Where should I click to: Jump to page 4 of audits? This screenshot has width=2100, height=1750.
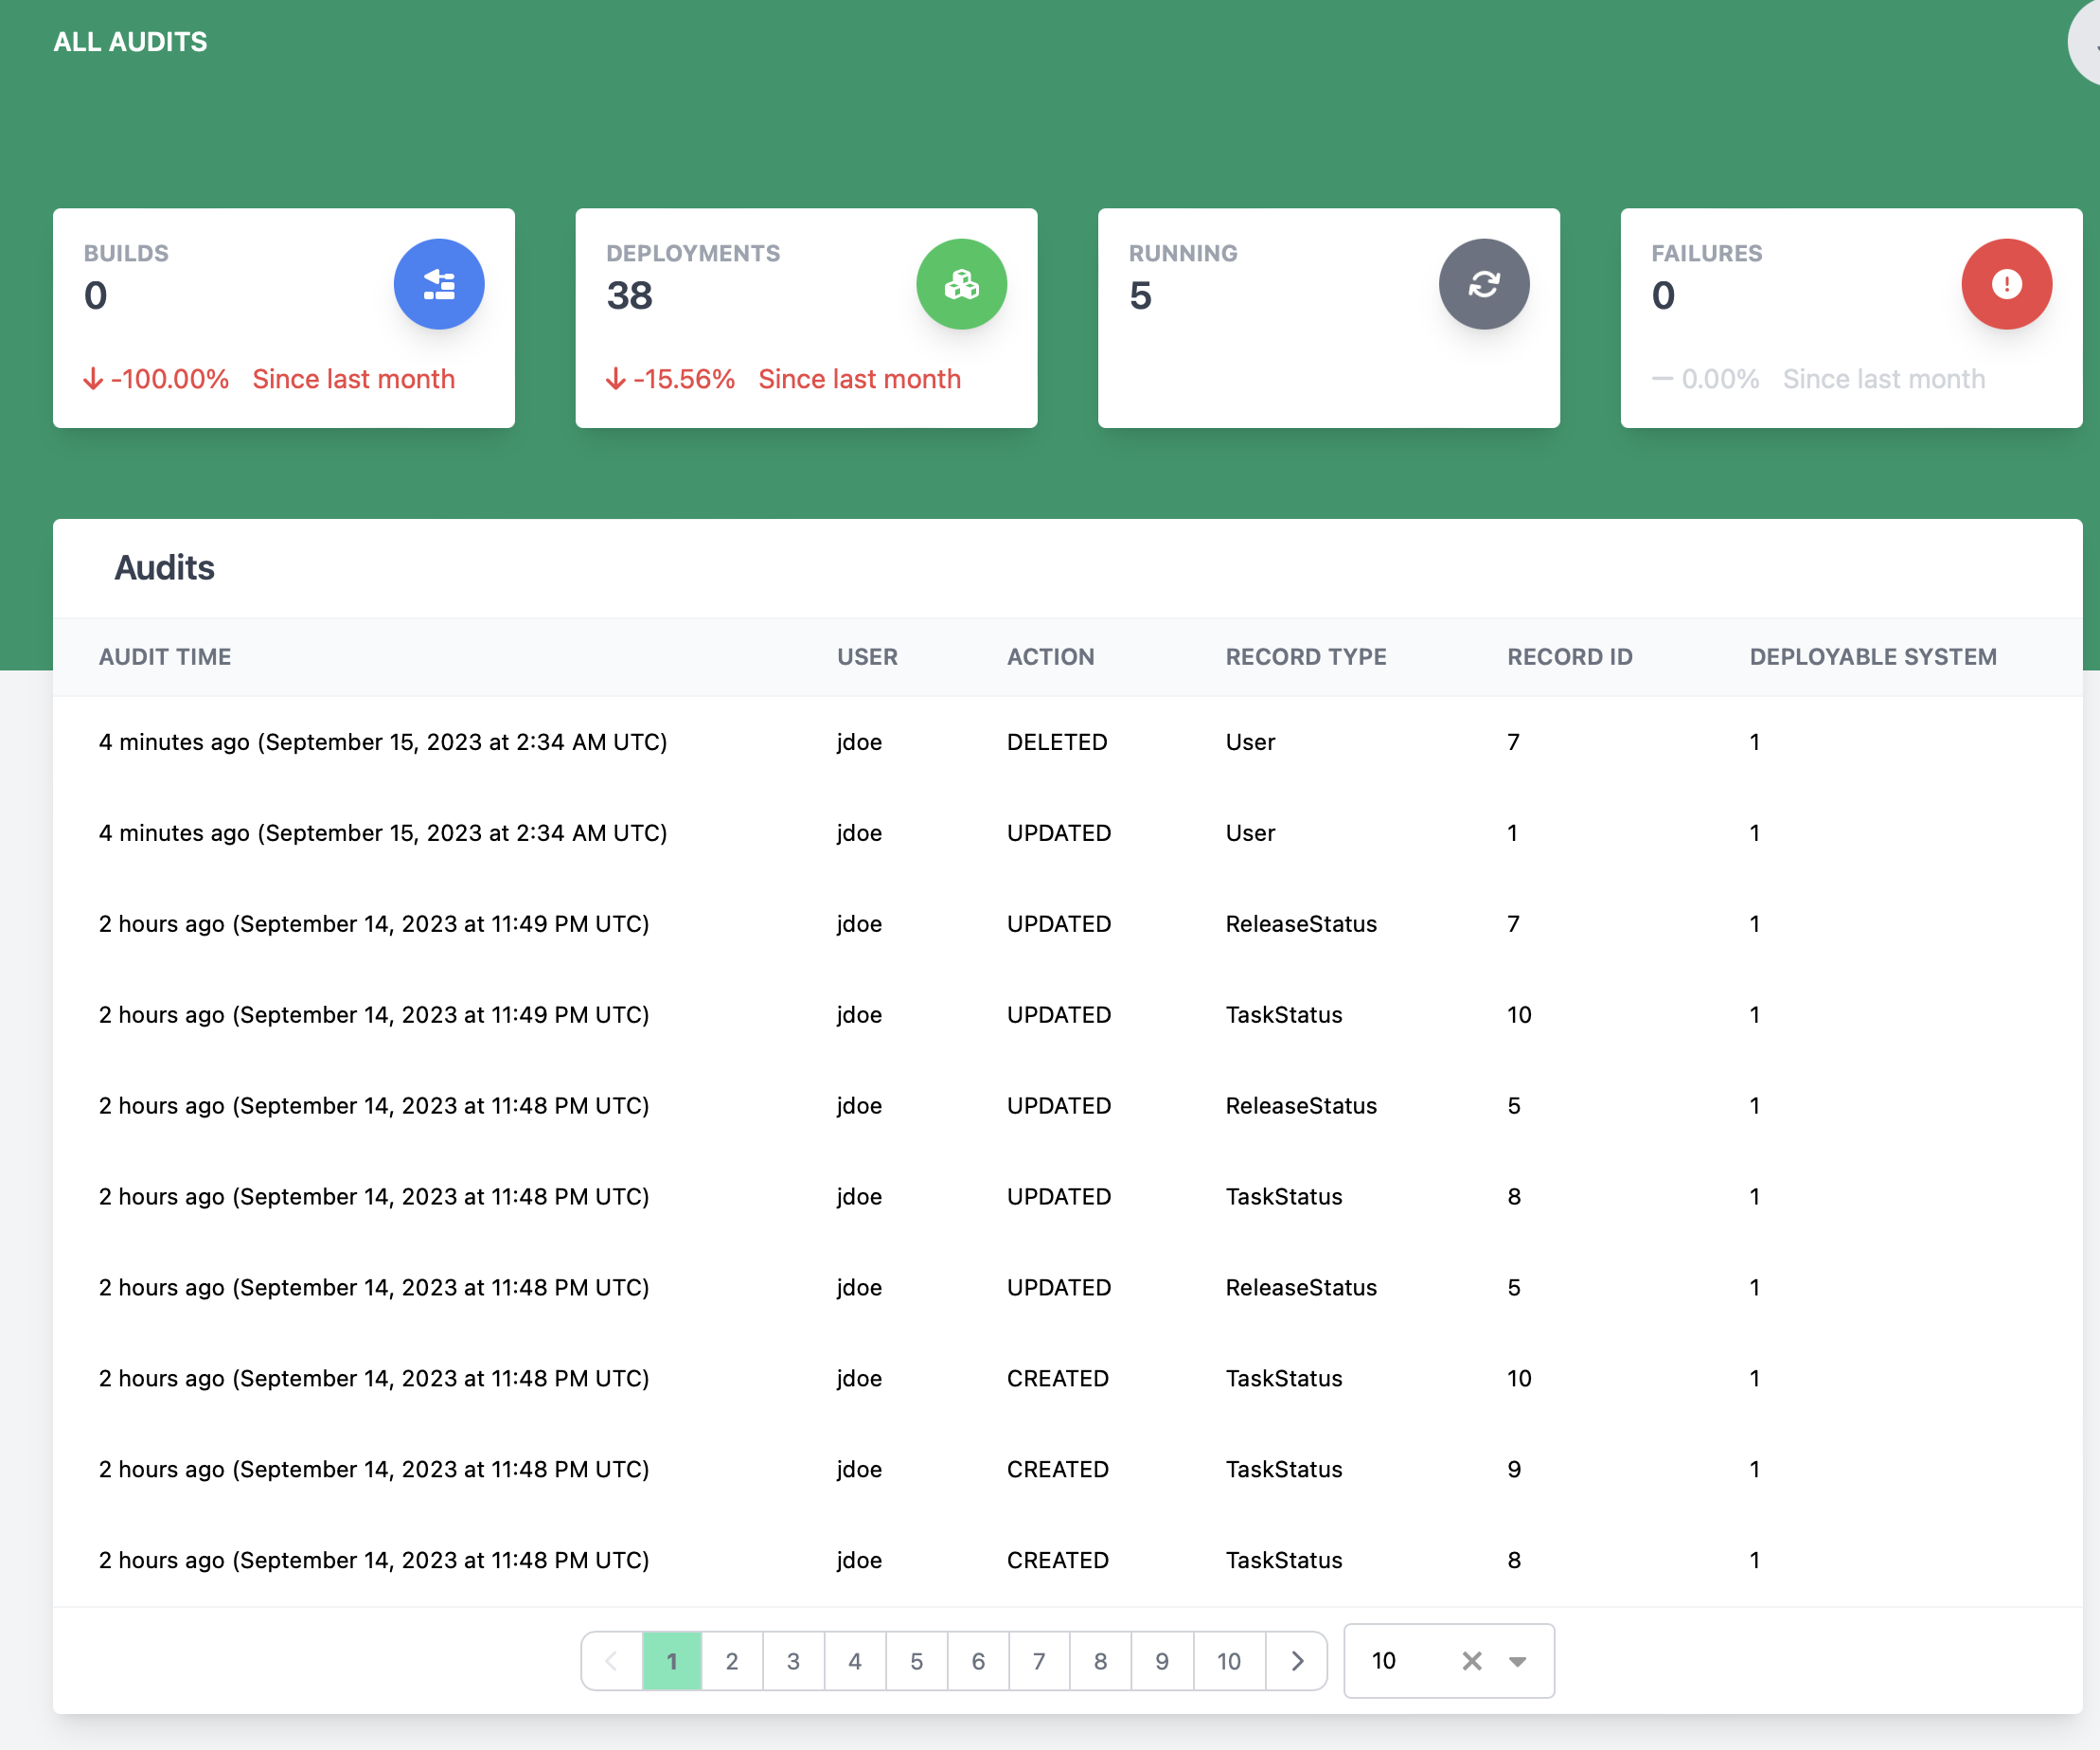pyautogui.click(x=855, y=1661)
